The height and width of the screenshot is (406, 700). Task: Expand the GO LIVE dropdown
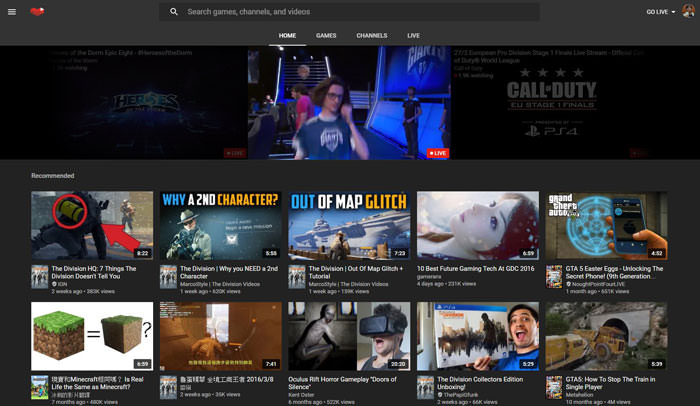click(x=660, y=12)
